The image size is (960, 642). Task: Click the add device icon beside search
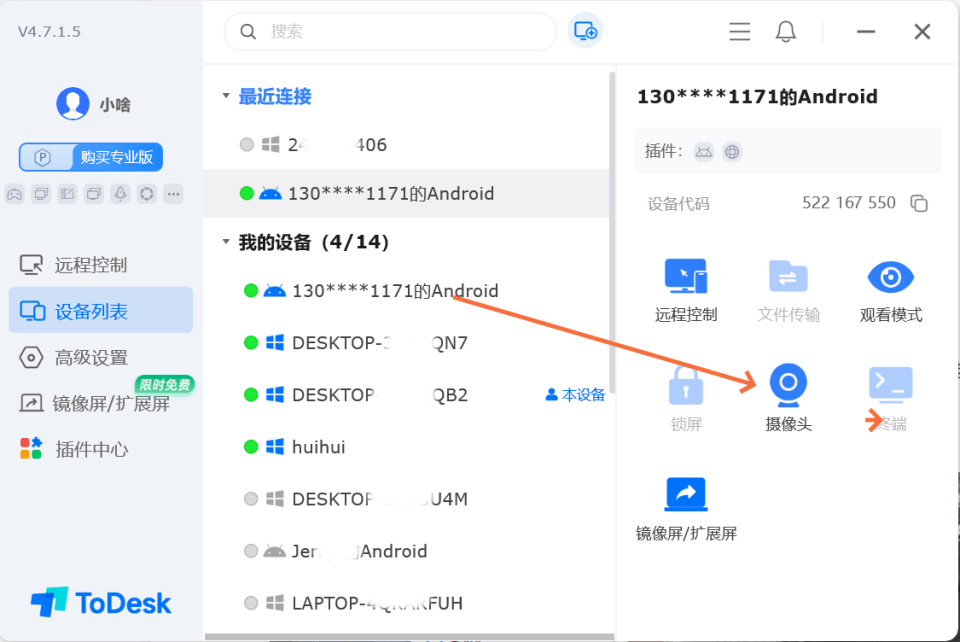585,31
